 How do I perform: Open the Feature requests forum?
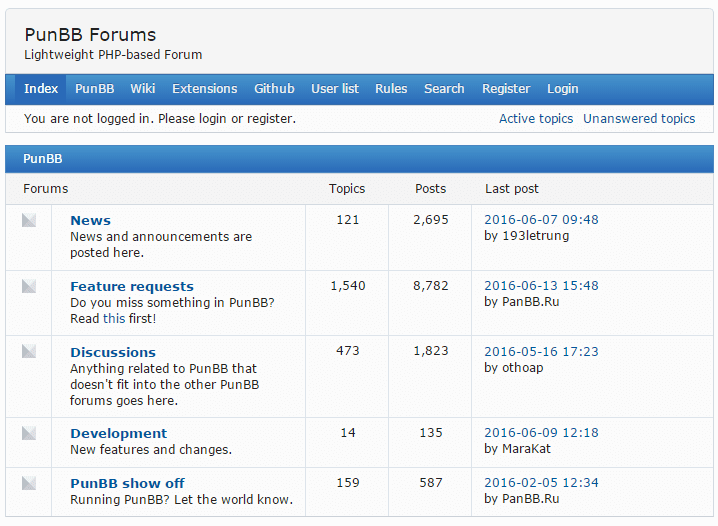tap(132, 286)
